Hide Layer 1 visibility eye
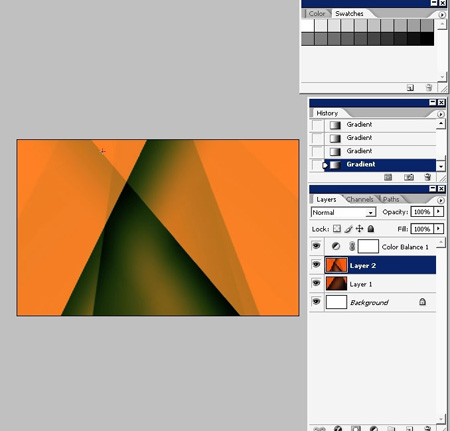This screenshot has width=450, height=431. pos(316,283)
